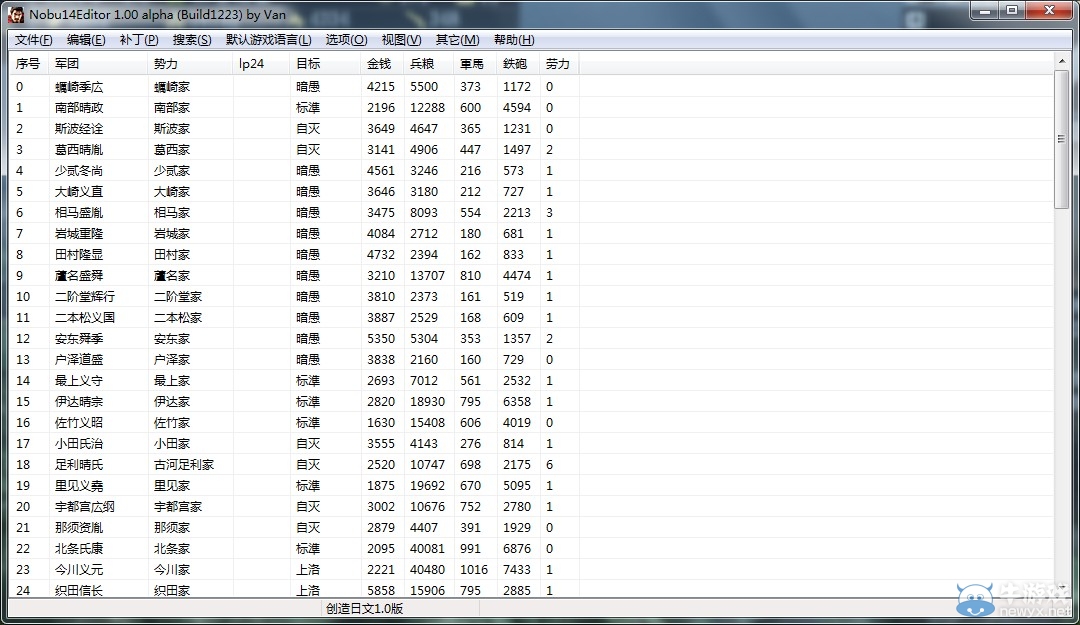
Task: Minimize the Nobu14Editor window
Action: click(x=985, y=11)
